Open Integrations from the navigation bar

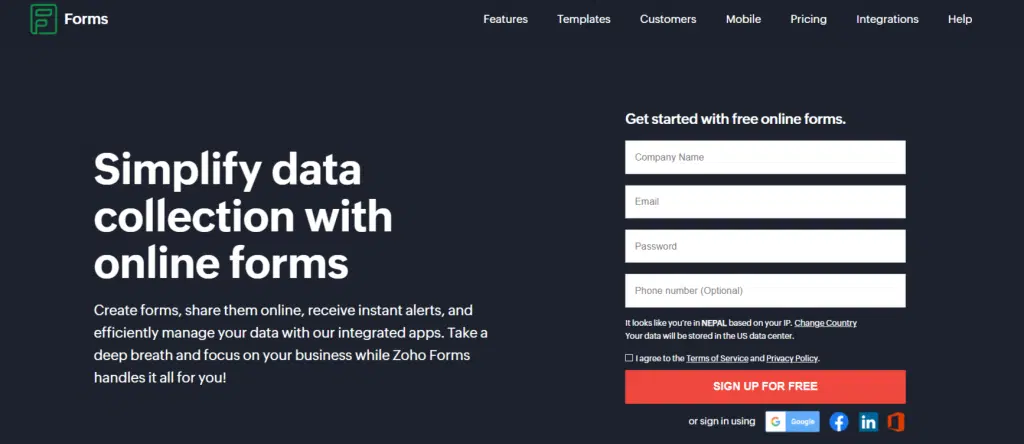click(x=887, y=19)
